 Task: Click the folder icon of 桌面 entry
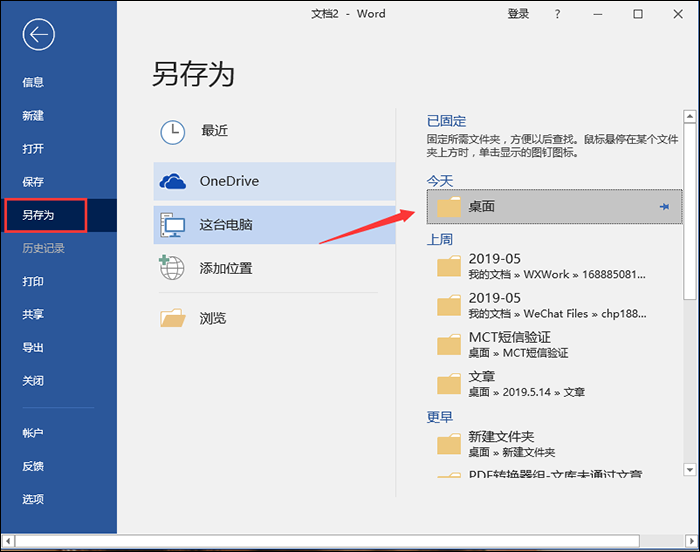[x=449, y=207]
